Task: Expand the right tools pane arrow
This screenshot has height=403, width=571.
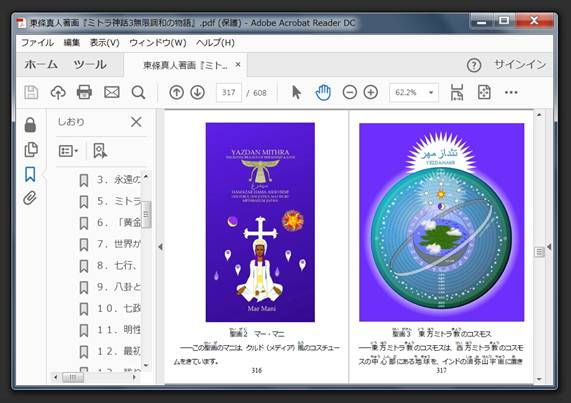Action: pos(550,247)
